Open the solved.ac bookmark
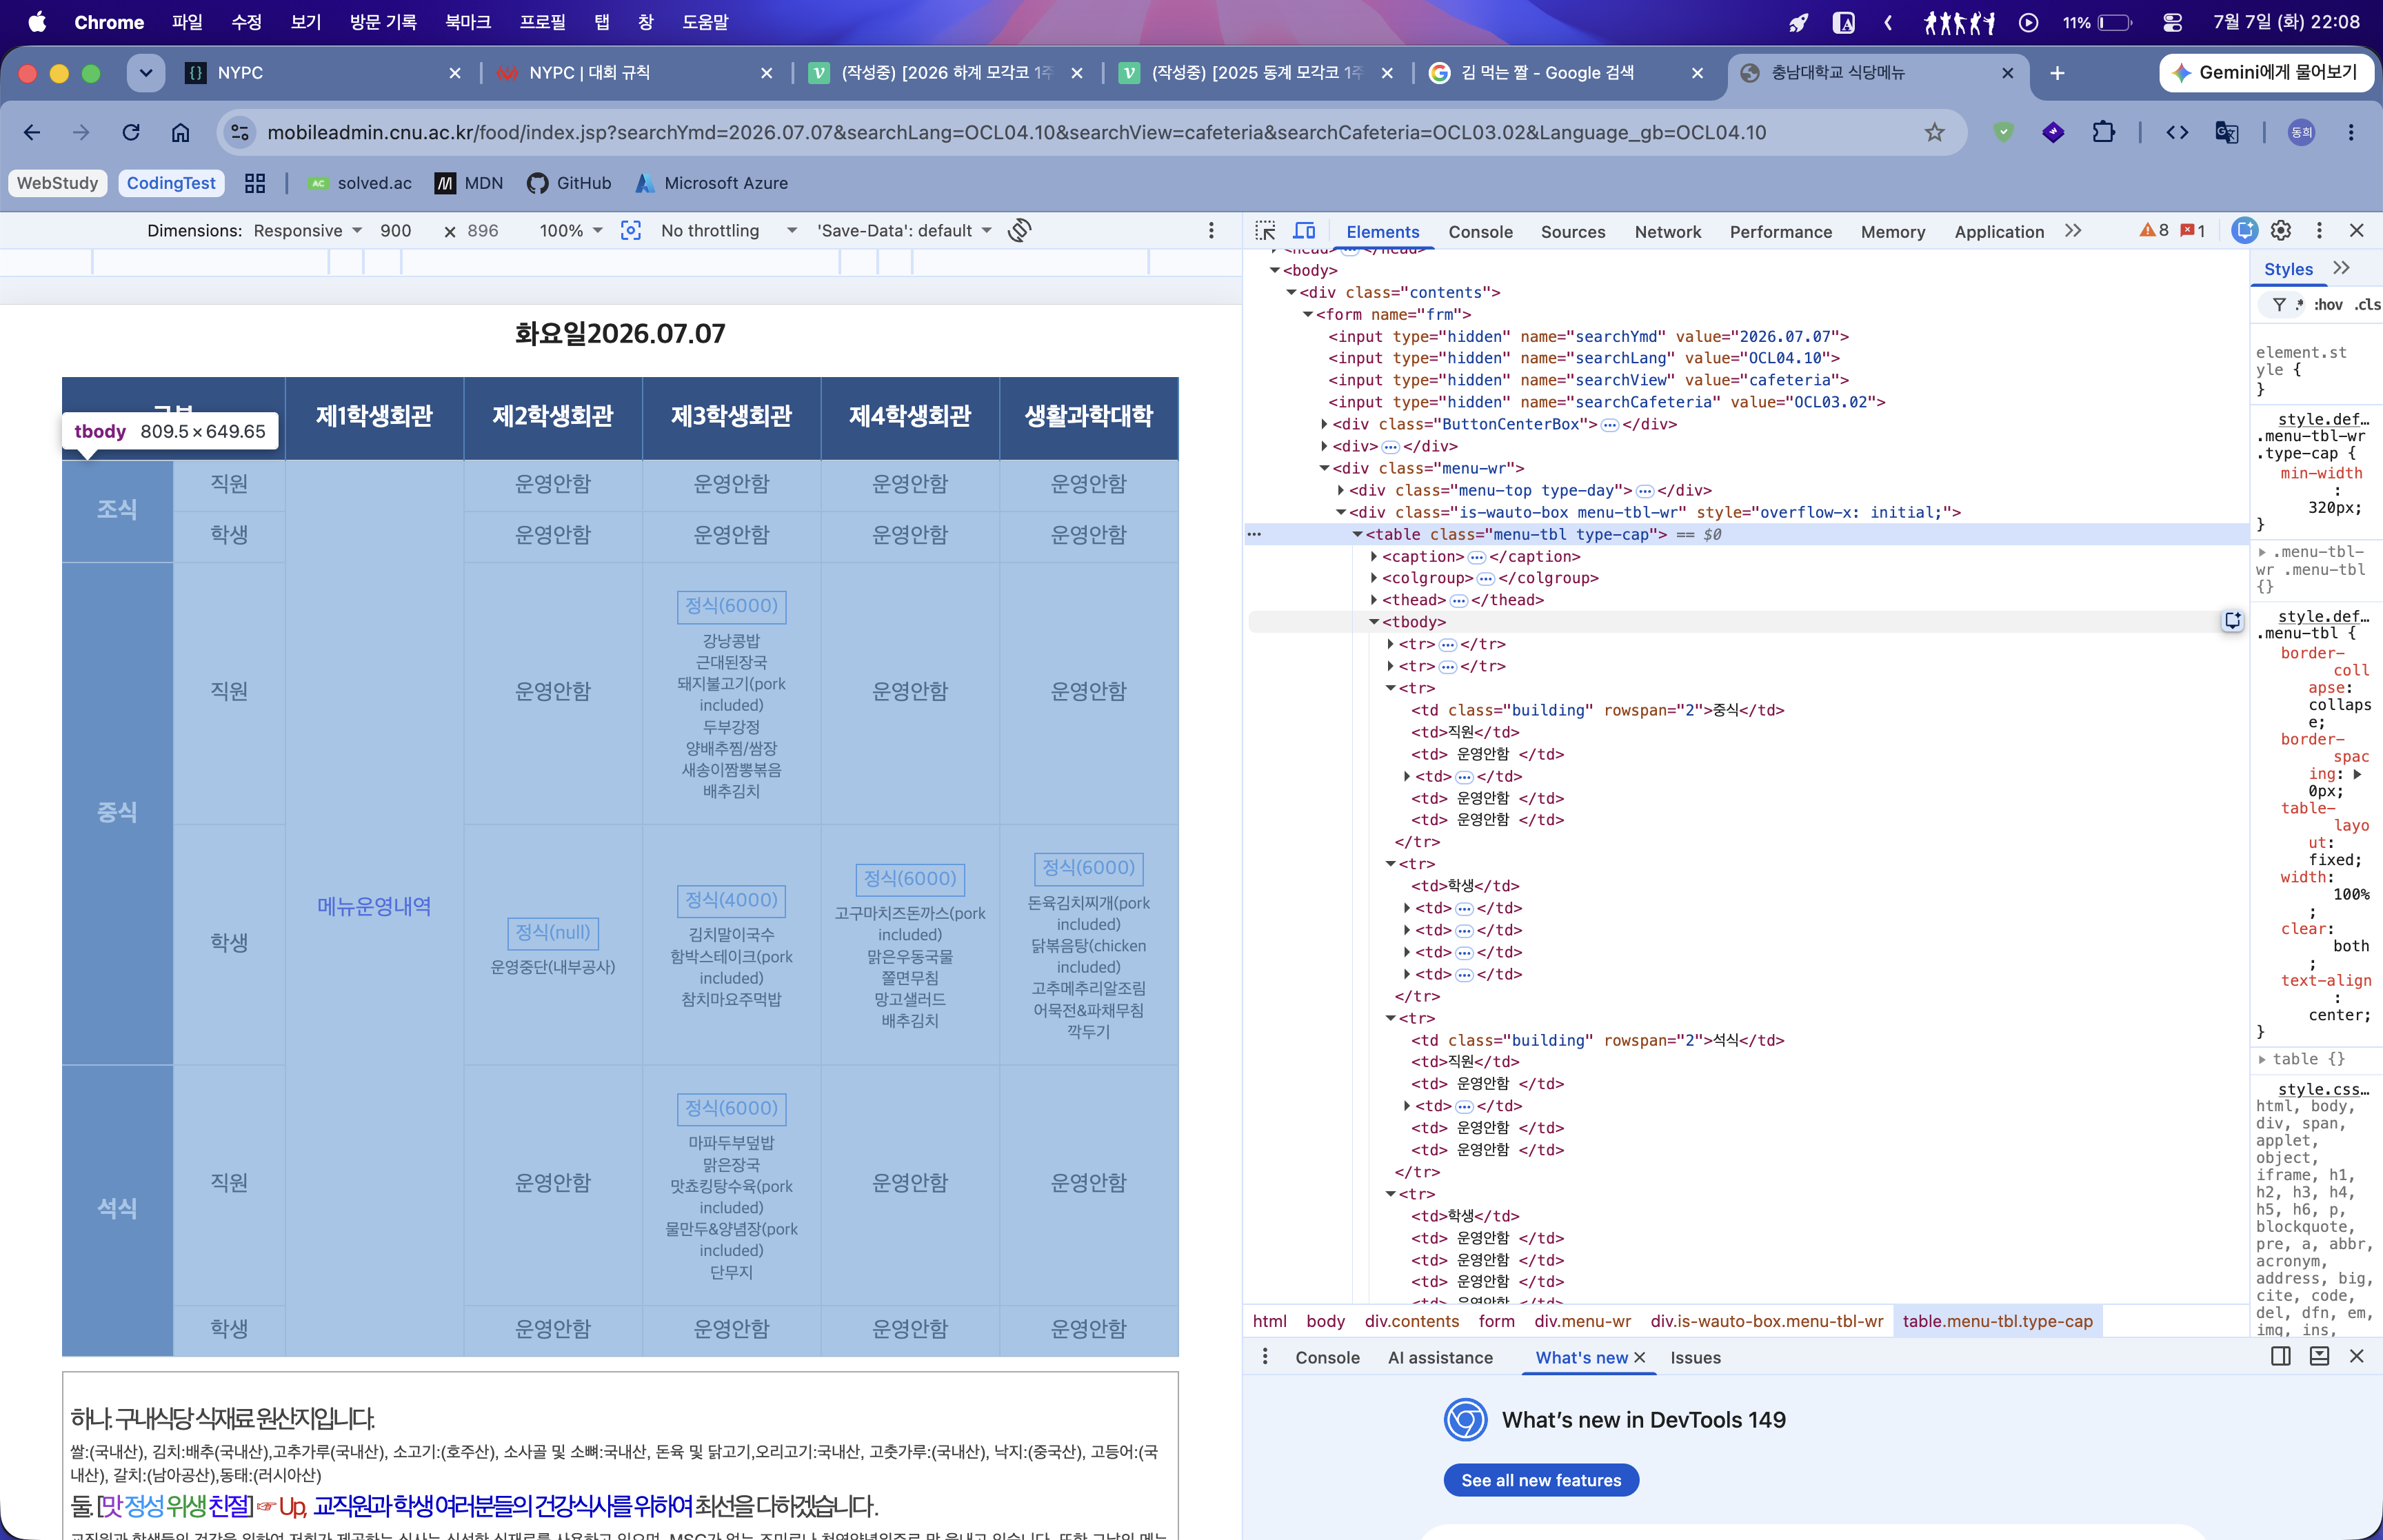The width and height of the screenshot is (2383, 1540). [360, 183]
